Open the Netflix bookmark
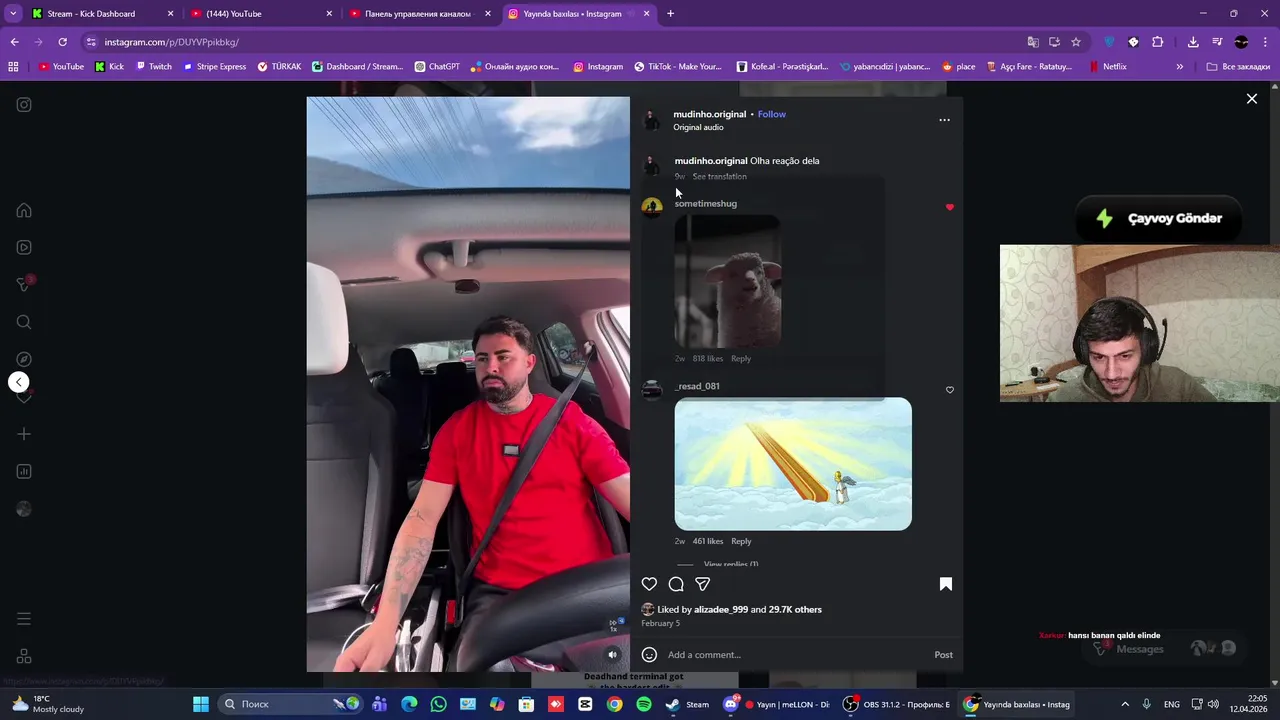 click(1107, 67)
